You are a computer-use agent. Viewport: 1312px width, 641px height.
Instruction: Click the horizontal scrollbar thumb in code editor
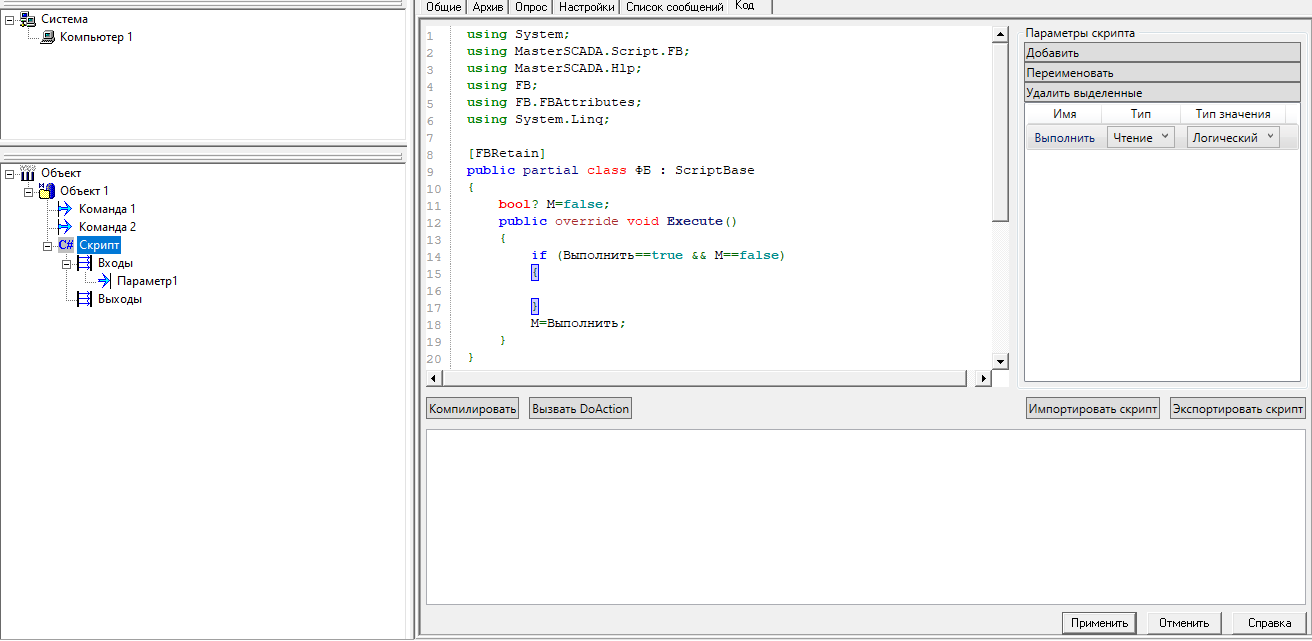click(x=705, y=378)
